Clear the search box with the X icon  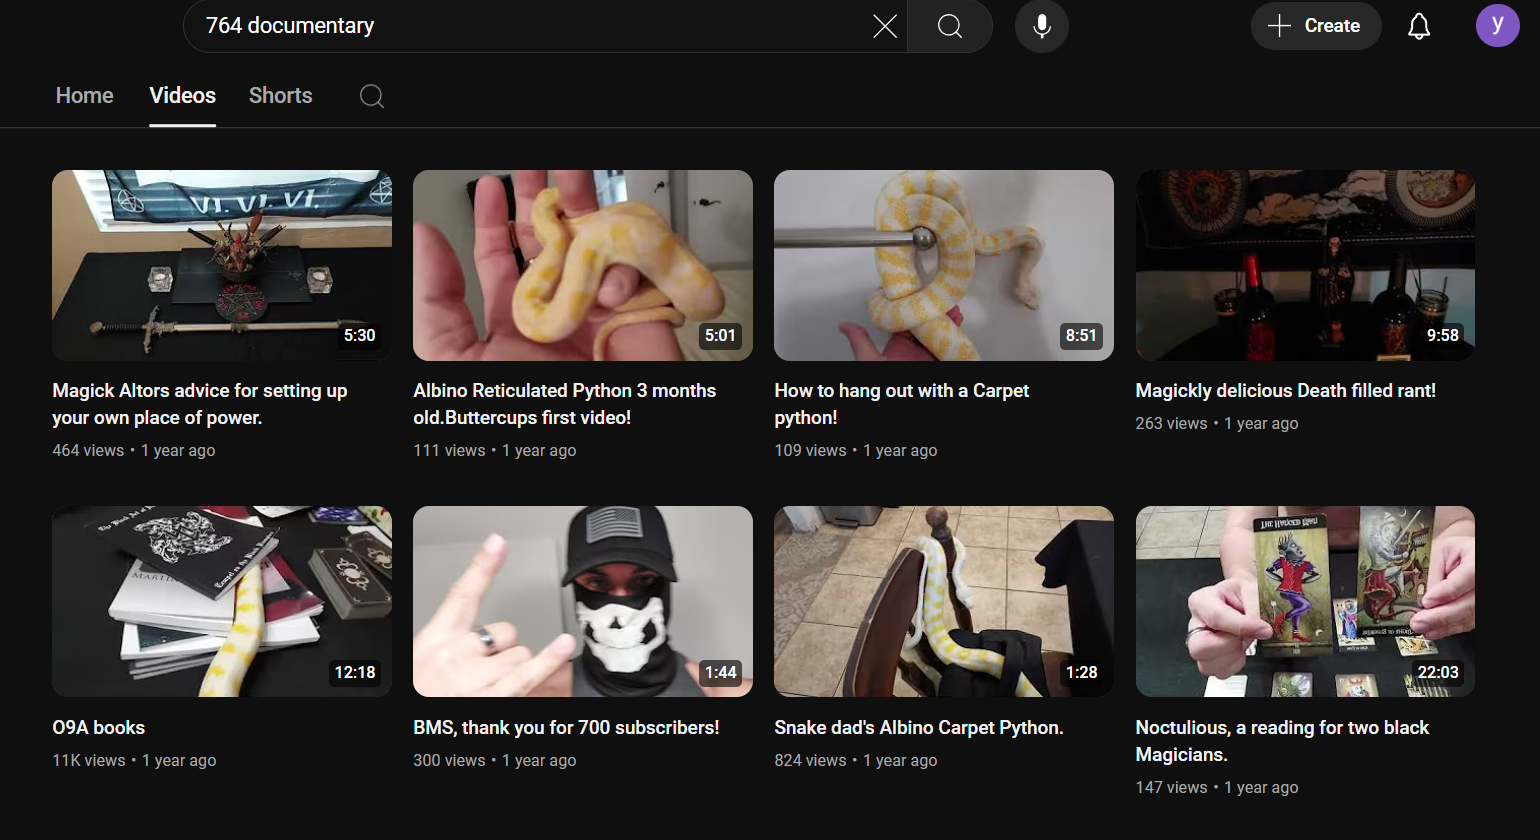tap(885, 26)
